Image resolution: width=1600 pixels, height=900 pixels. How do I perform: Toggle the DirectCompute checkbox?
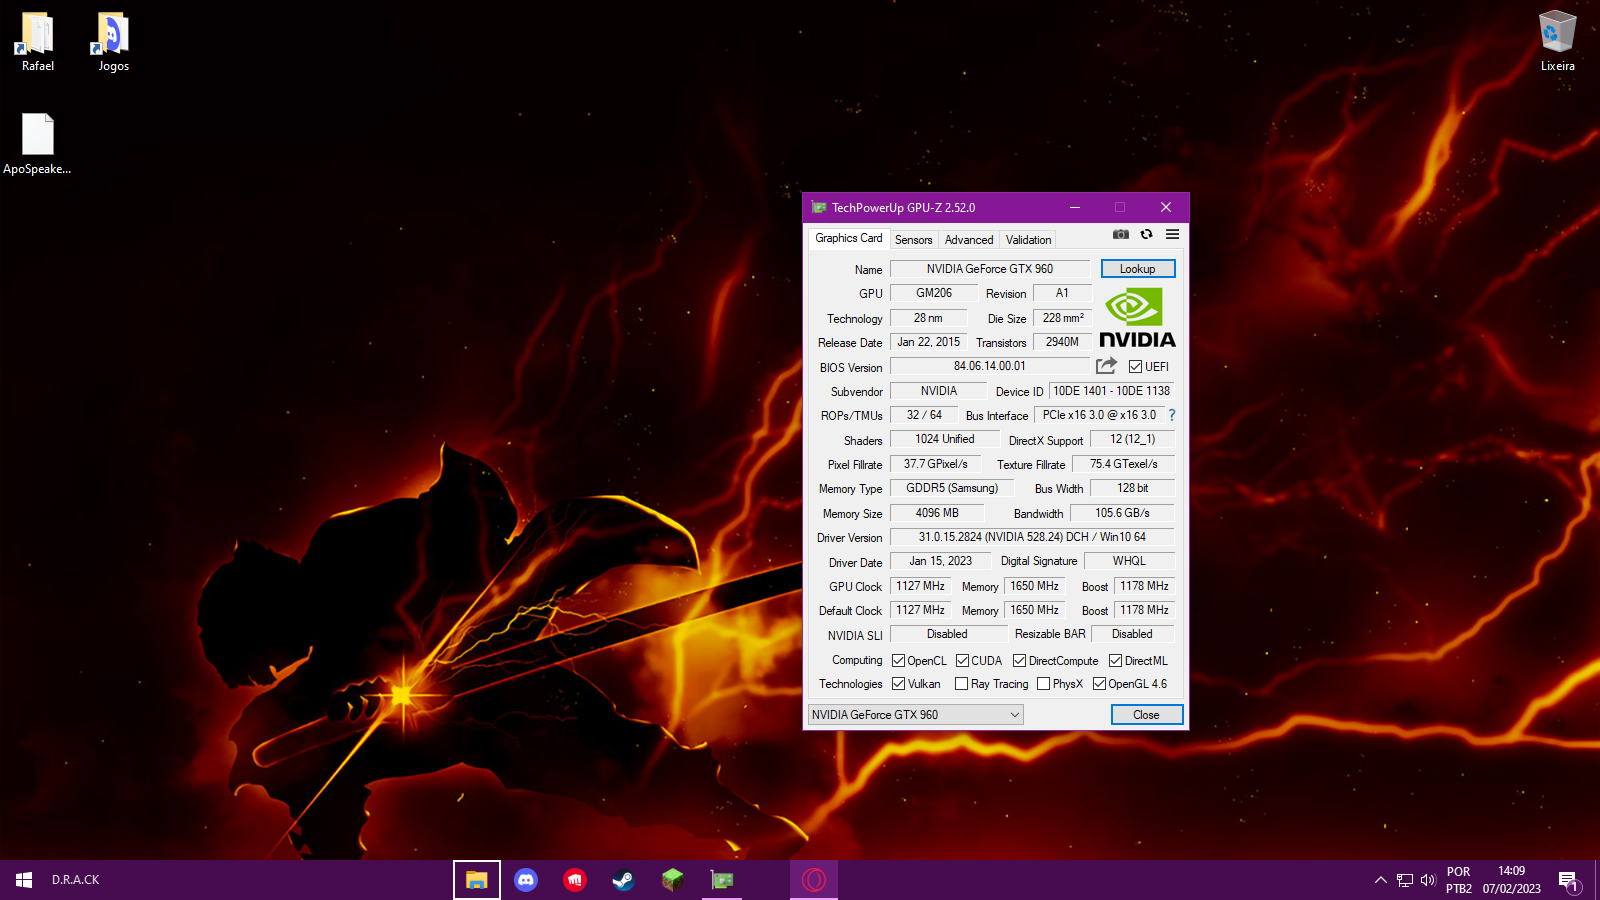click(1019, 661)
